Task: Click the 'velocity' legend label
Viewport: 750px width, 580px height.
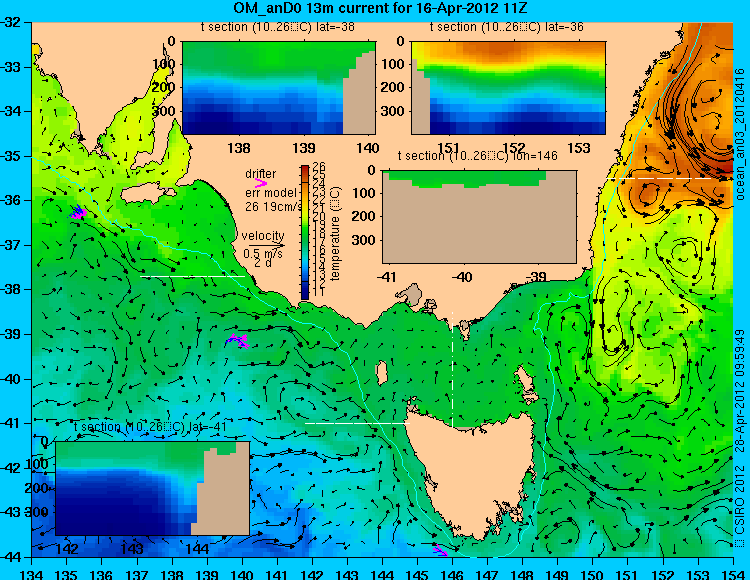Action: pos(263,236)
